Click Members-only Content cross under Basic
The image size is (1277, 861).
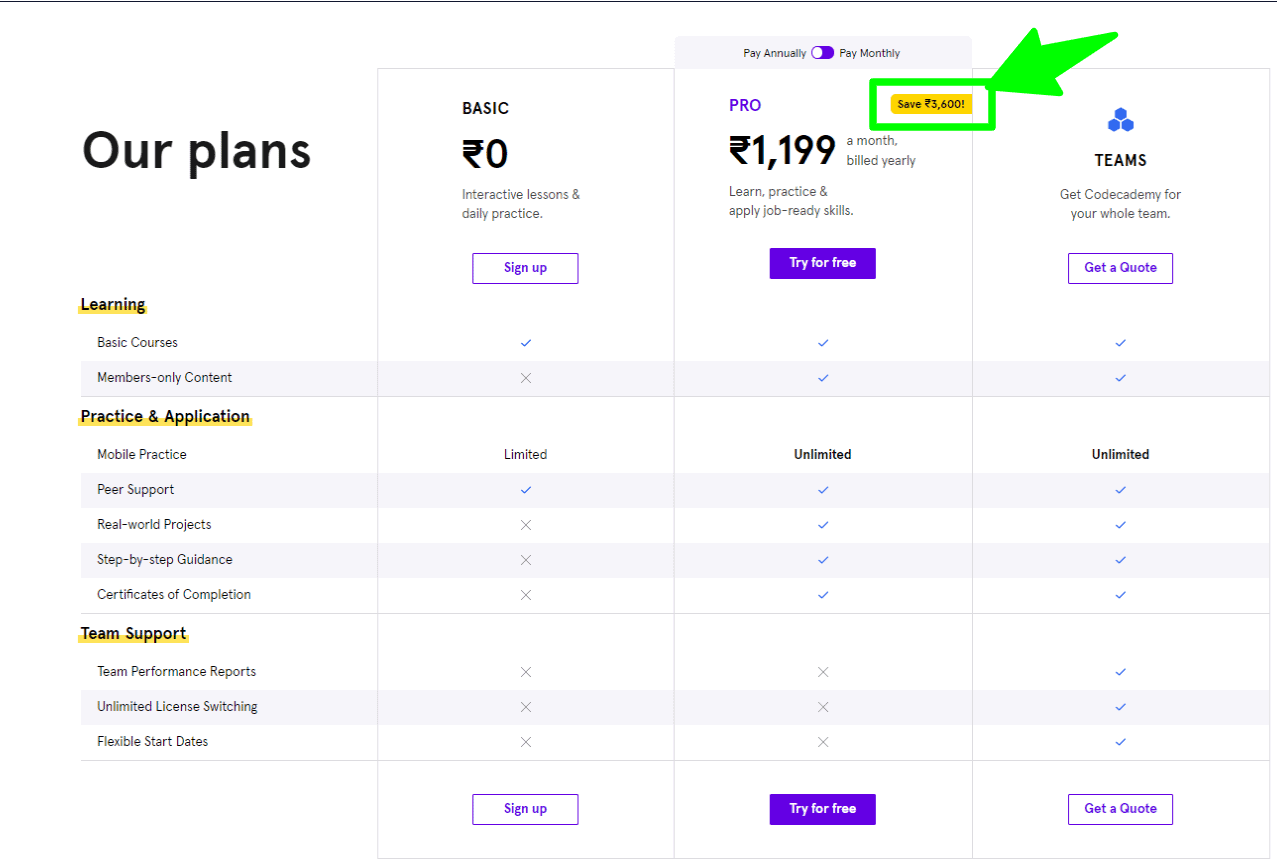click(x=526, y=378)
